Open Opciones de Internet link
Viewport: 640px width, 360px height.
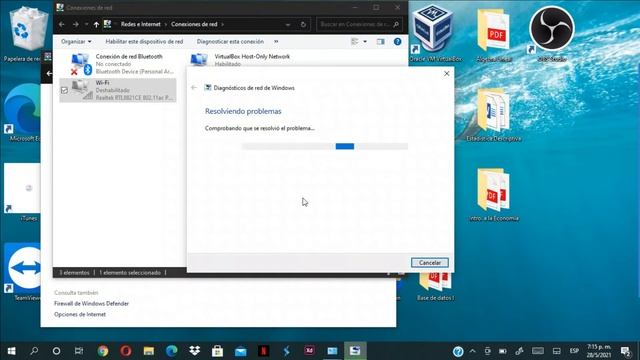coord(80,314)
